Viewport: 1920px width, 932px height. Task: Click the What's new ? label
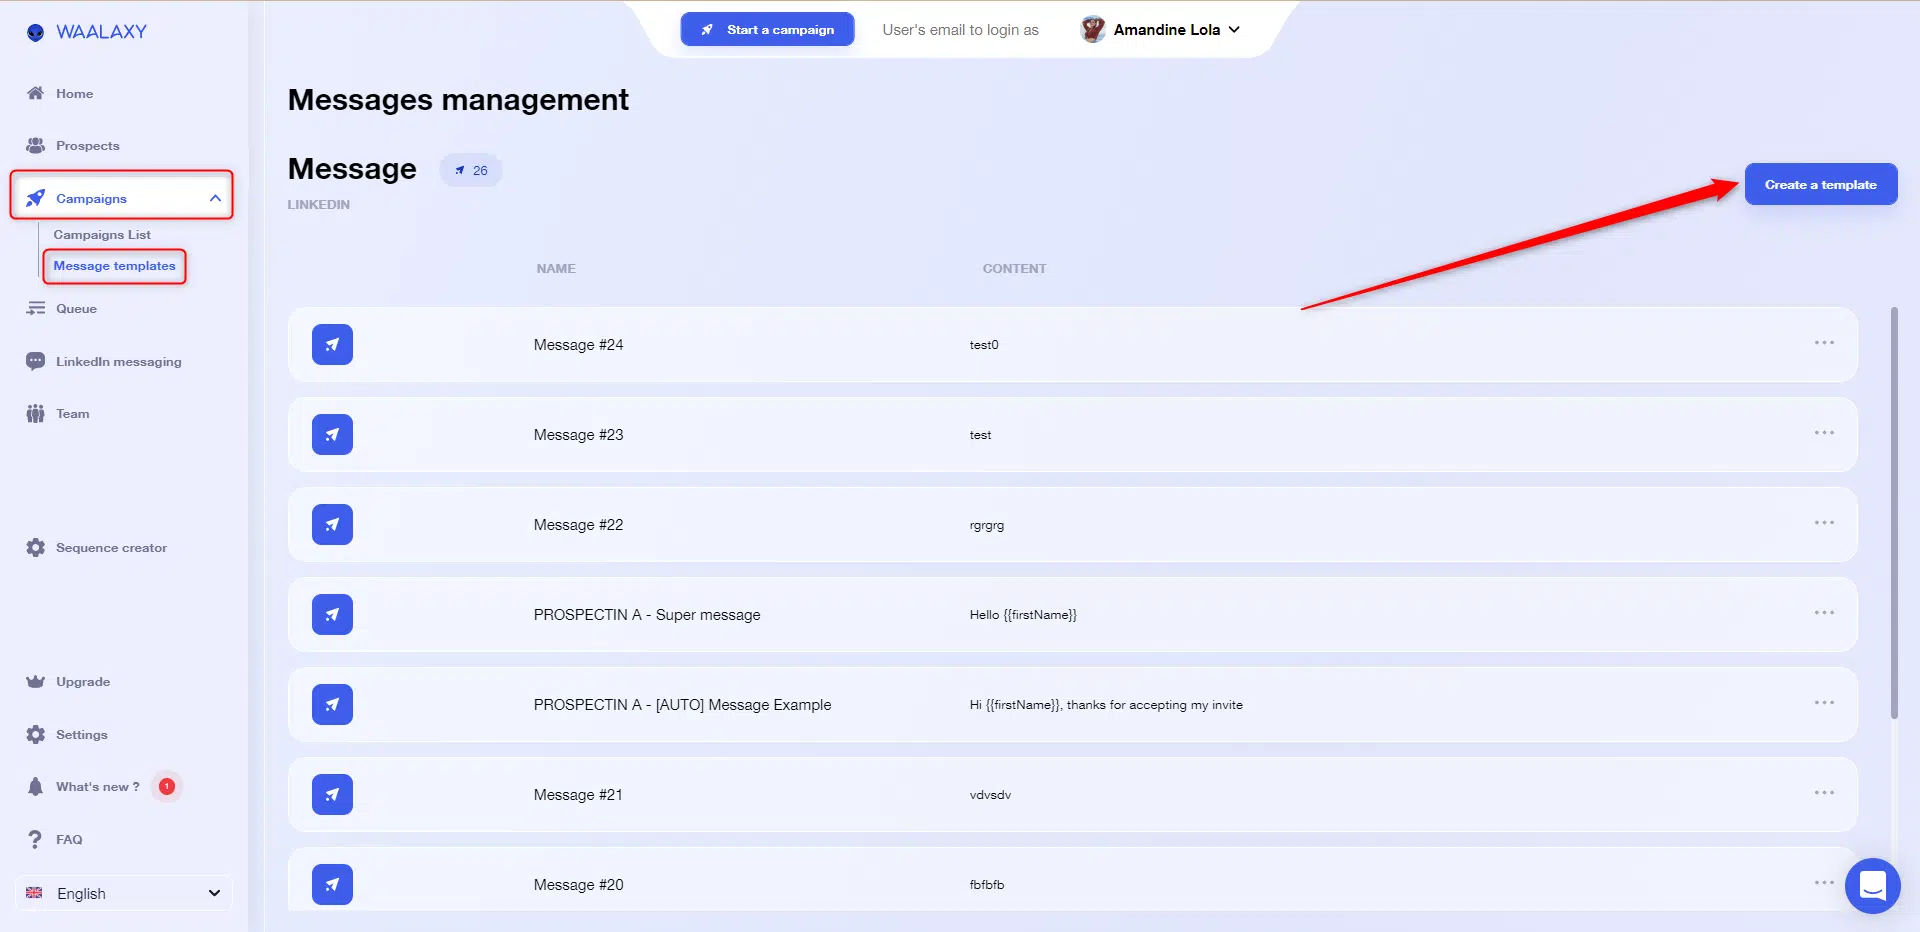coord(98,786)
